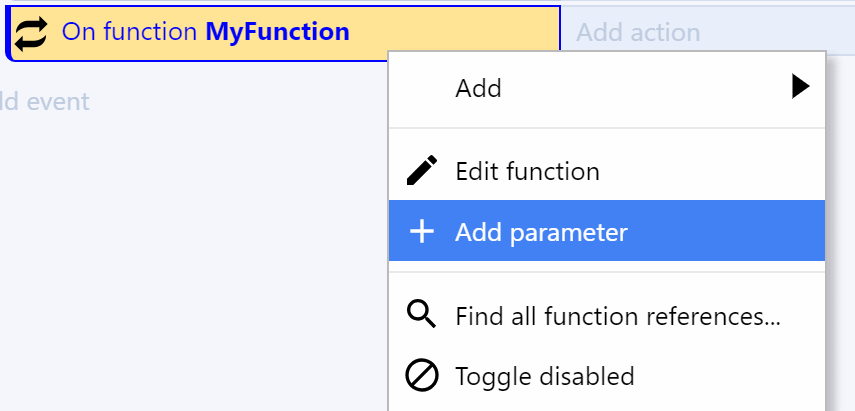The image size is (855, 411).
Task: Click the faded Add event link
Action: pos(44,102)
